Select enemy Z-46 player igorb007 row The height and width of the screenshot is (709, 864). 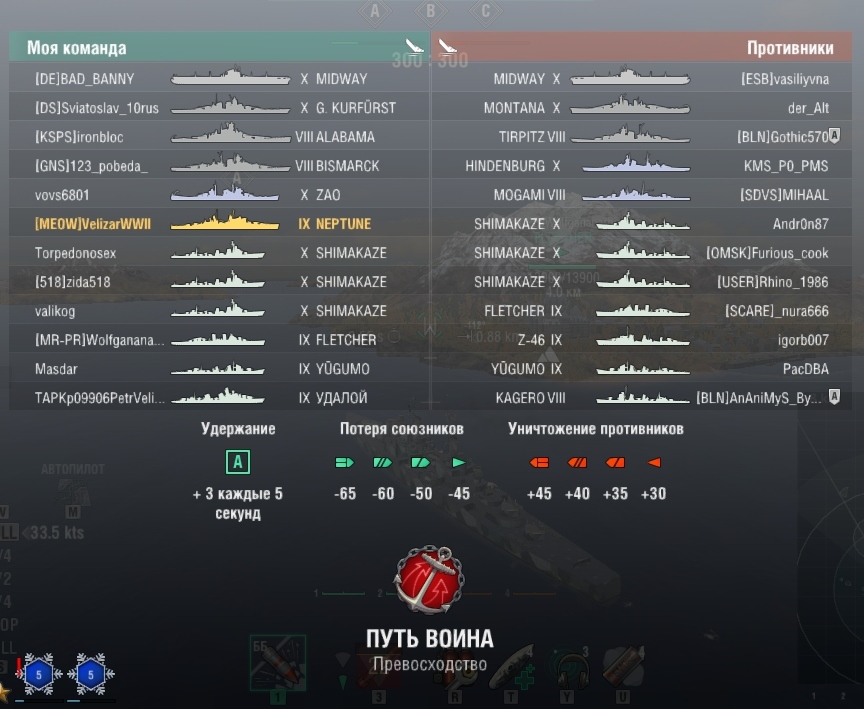click(x=642, y=339)
